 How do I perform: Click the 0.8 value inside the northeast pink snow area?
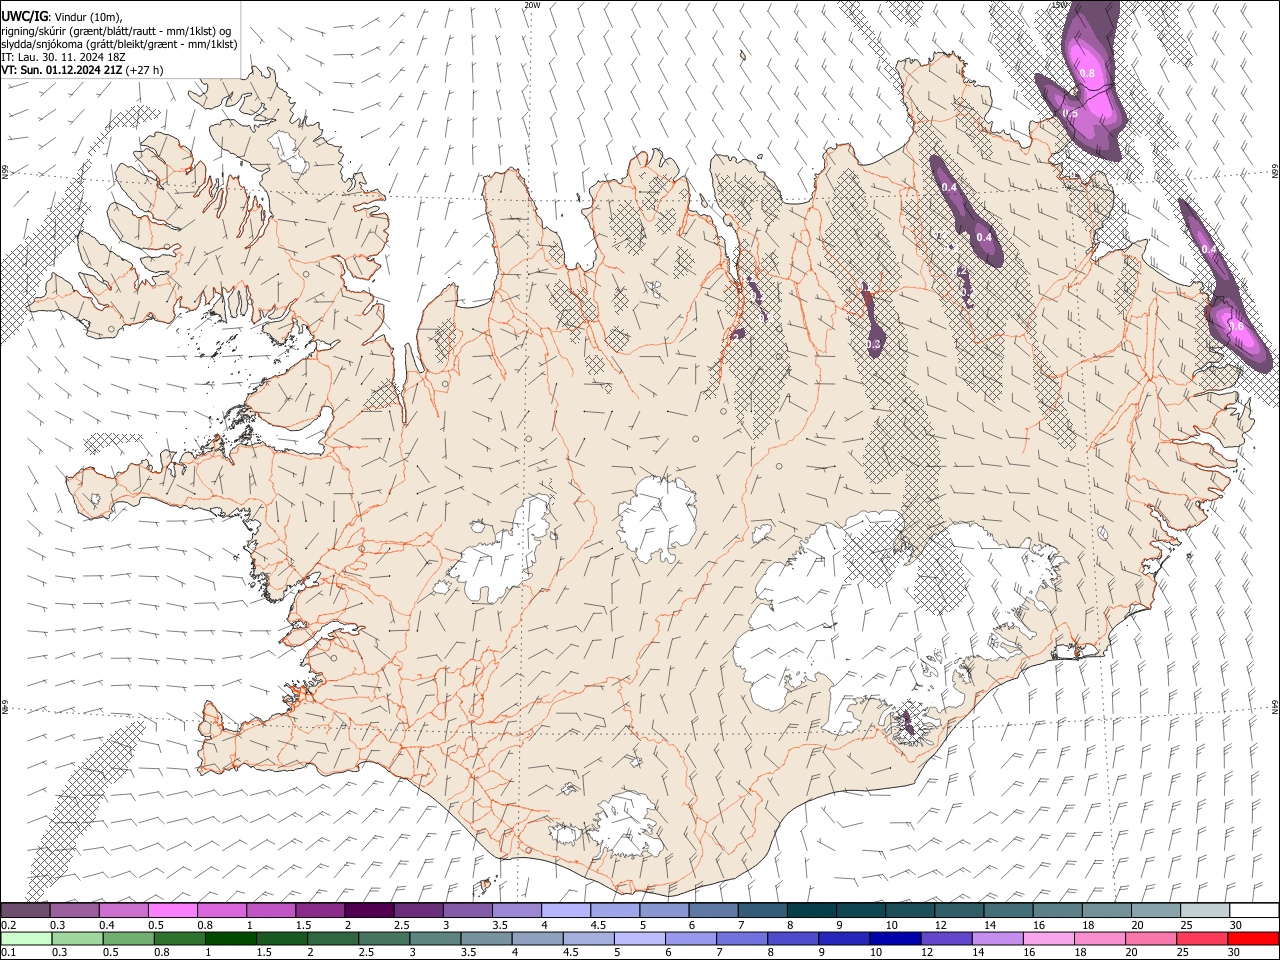(x=1088, y=73)
